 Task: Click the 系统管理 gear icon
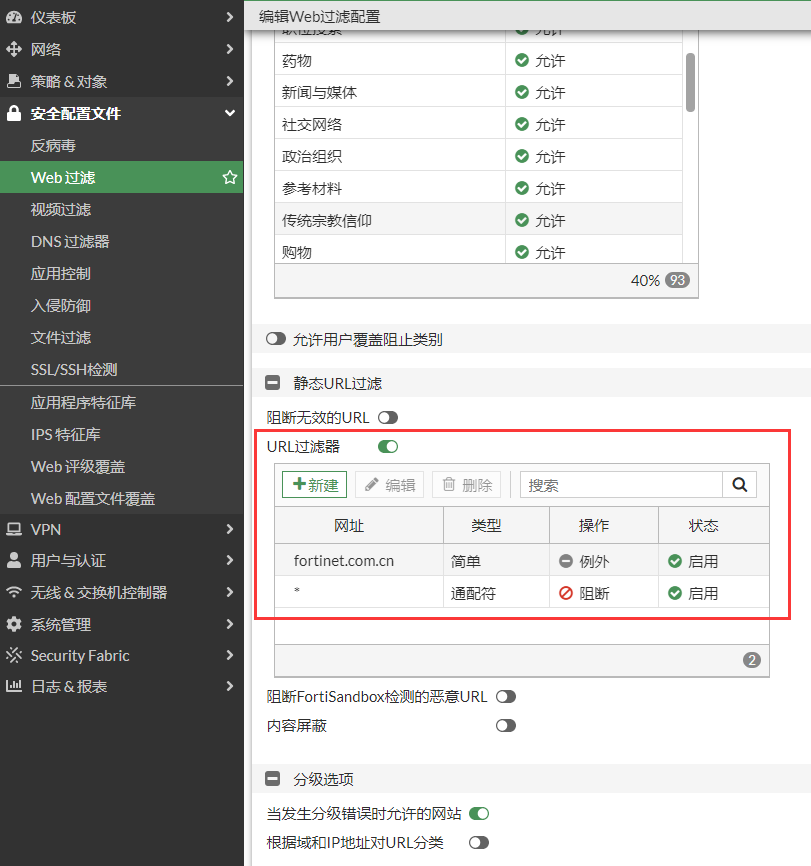[x=14, y=624]
